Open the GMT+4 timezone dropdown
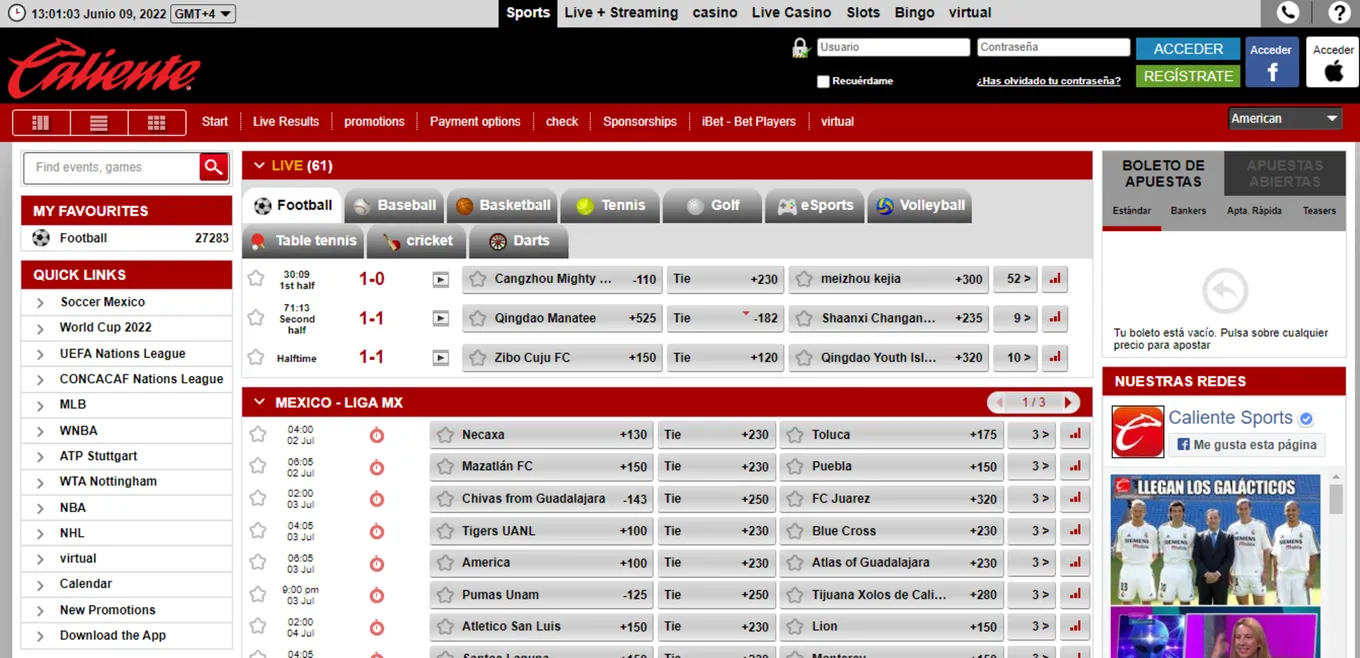This screenshot has width=1360, height=658. tap(203, 14)
